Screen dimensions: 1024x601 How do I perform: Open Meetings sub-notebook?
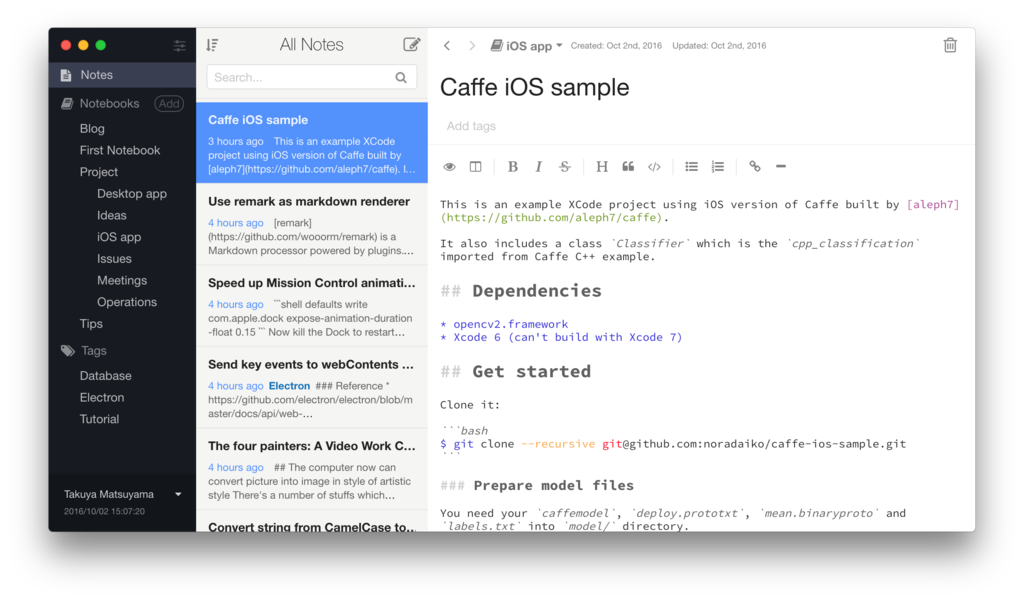click(x=122, y=280)
